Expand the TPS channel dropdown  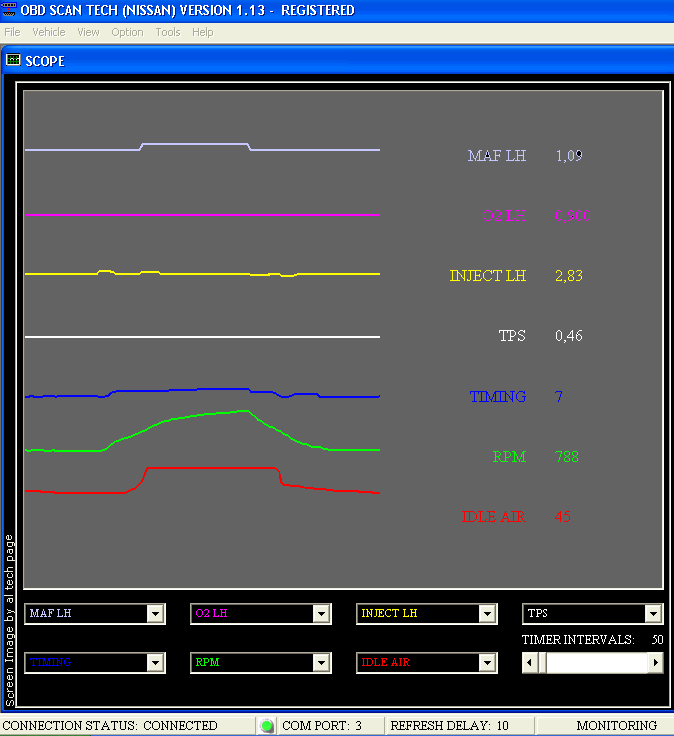pos(653,614)
